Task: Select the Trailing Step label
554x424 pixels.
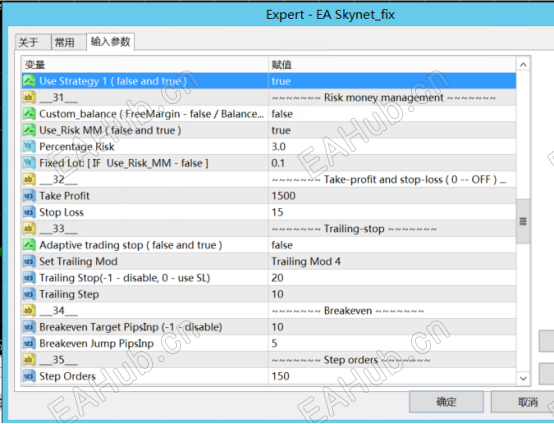Action: 69,294
